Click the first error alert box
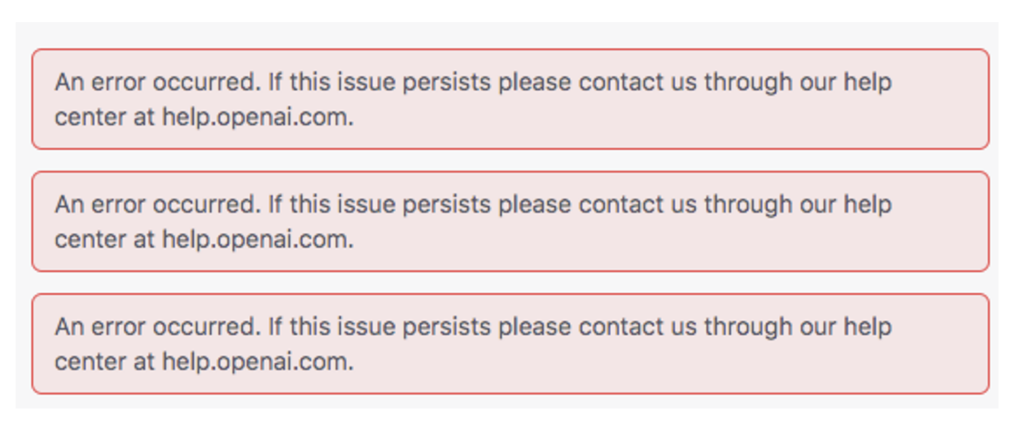Screen dimensions: 1024x430 click(x=510, y=99)
